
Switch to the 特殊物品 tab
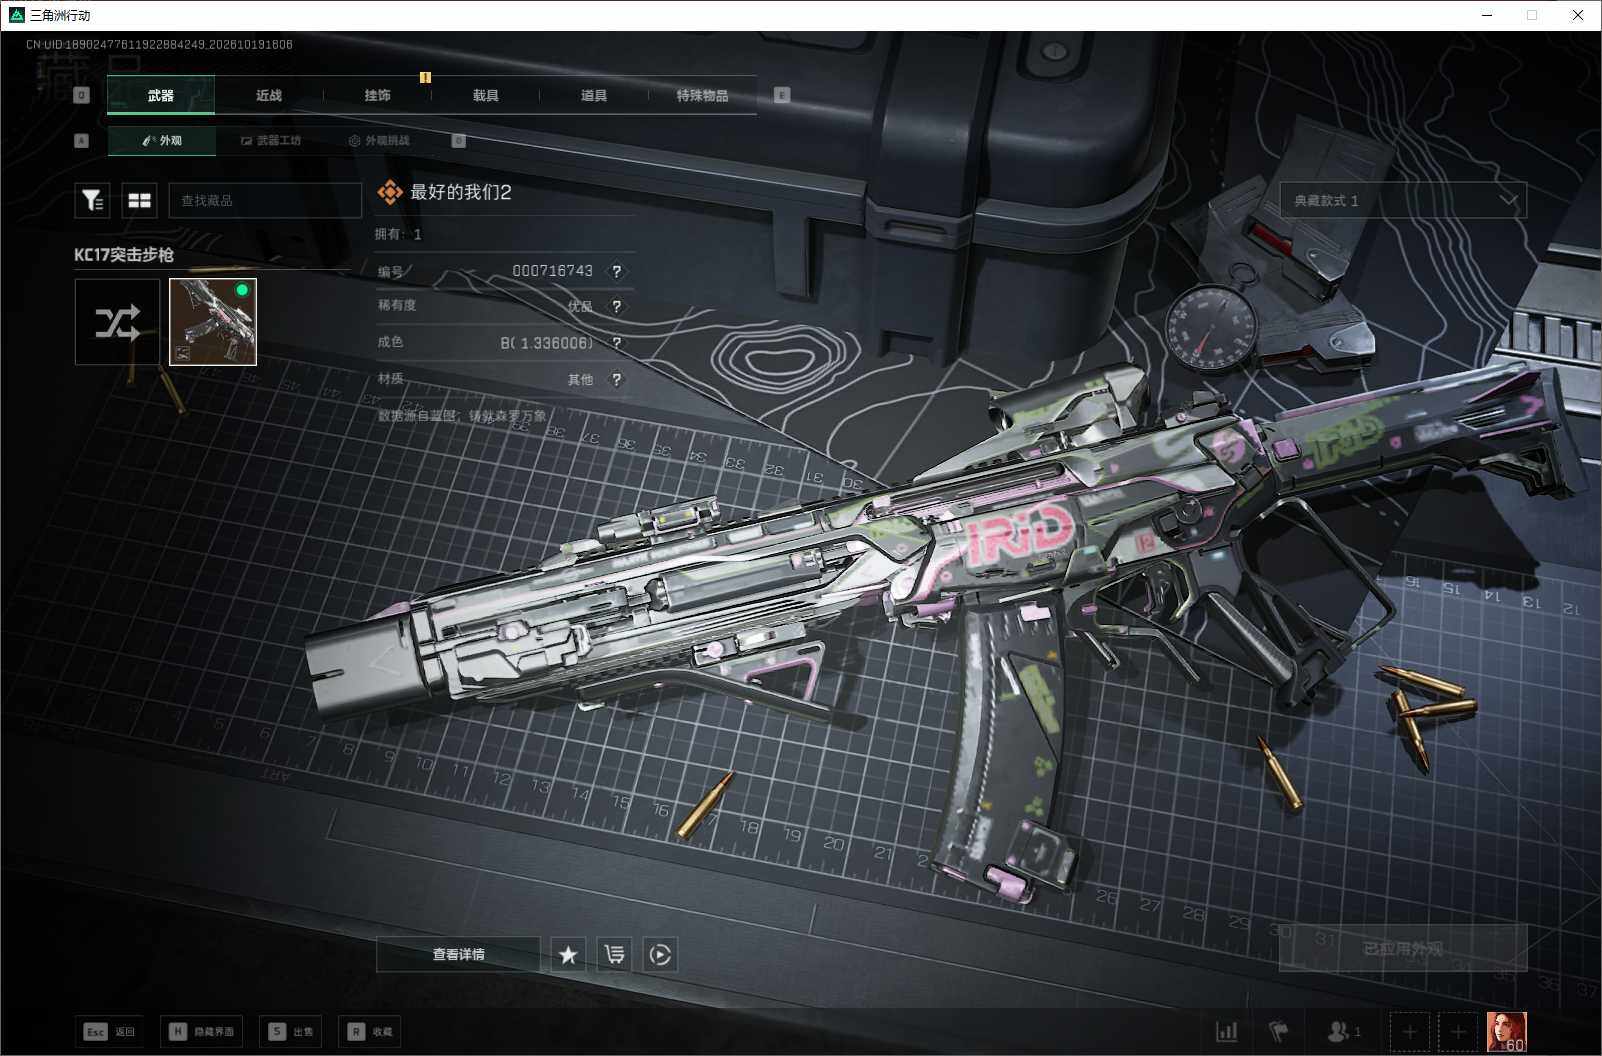pyautogui.click(x=702, y=95)
